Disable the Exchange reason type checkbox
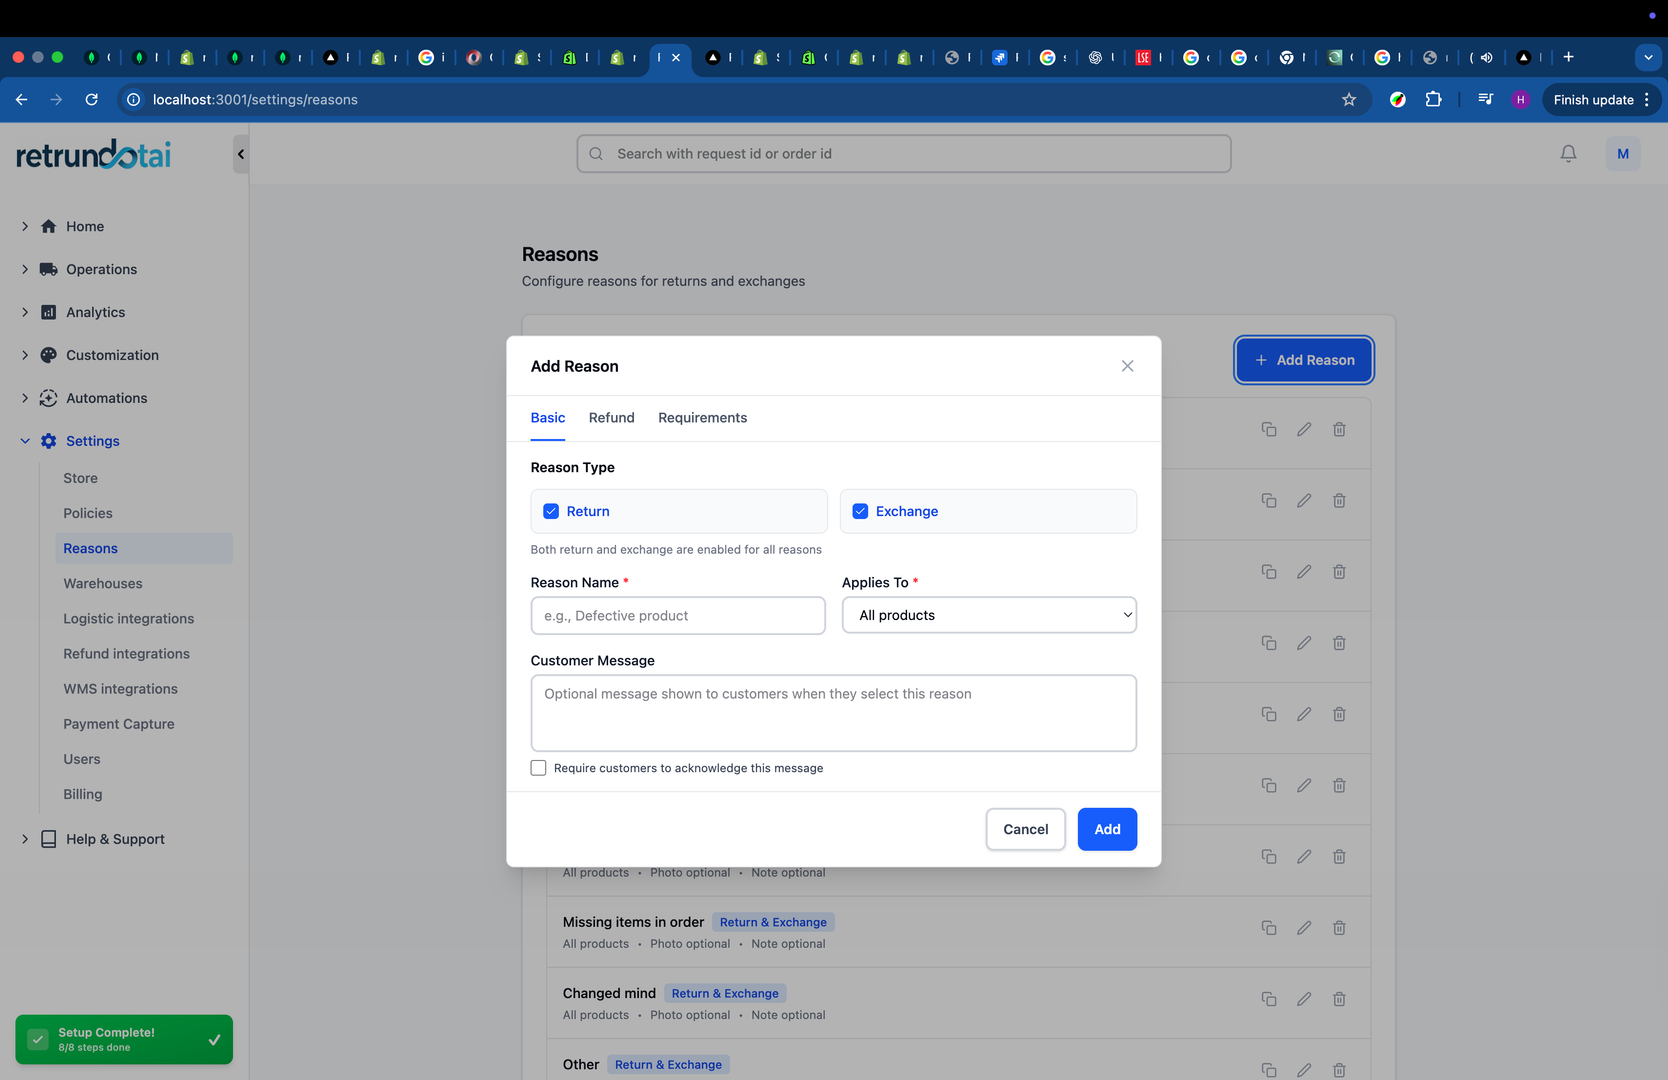The width and height of the screenshot is (1668, 1080). click(x=860, y=511)
